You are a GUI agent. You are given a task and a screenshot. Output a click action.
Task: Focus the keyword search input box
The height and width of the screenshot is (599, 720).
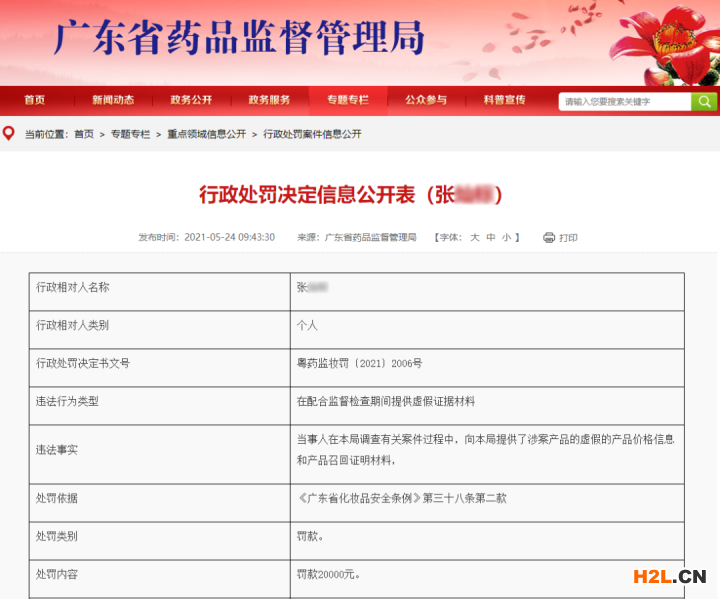pyautogui.click(x=625, y=101)
